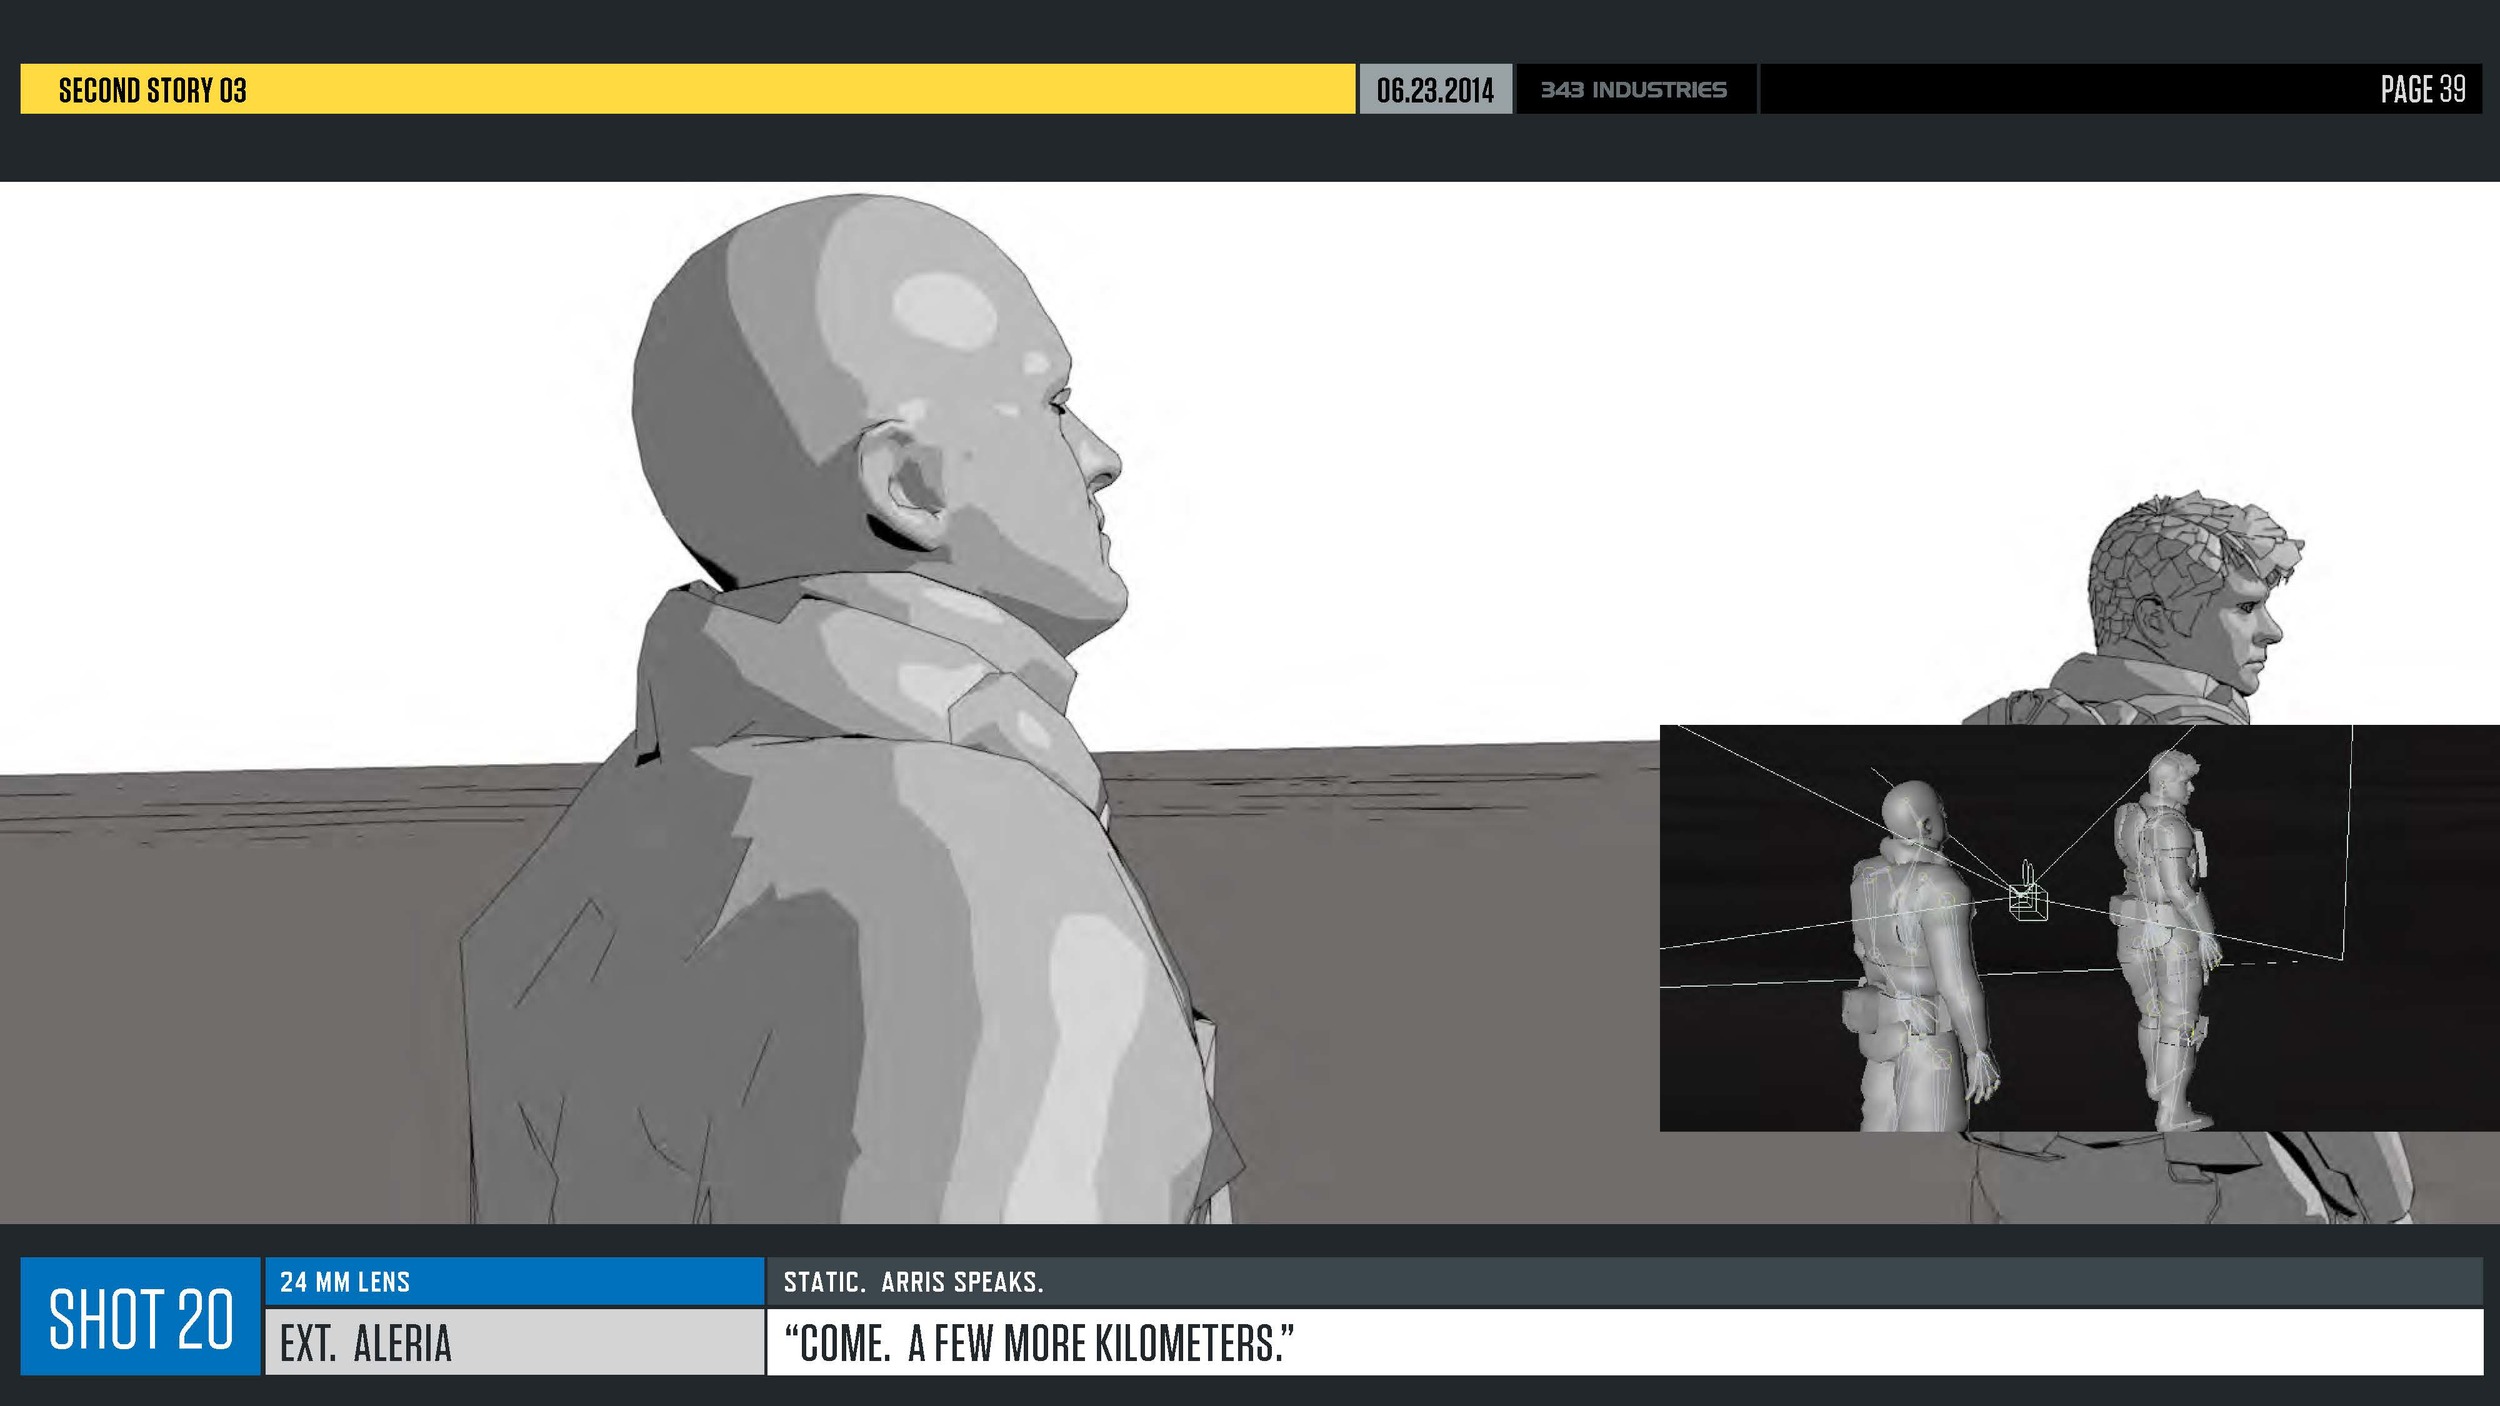Viewport: 2500px width, 1406px height.
Task: Click the 'SHOT 20' blue label
Action: [x=140, y=1316]
